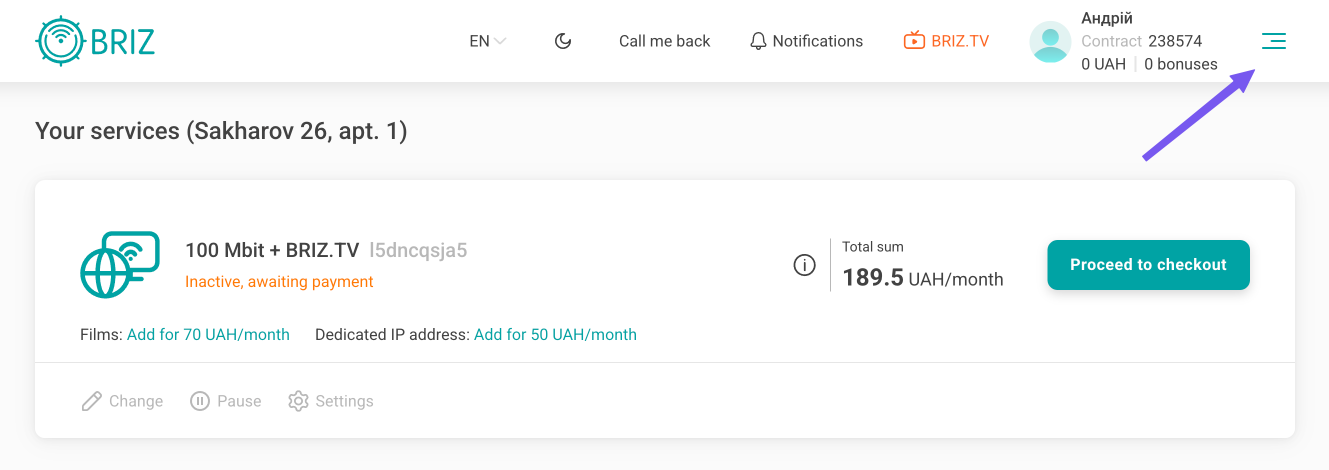
Task: Add Dedicated IP for 50 UAH/month
Action: click(555, 335)
